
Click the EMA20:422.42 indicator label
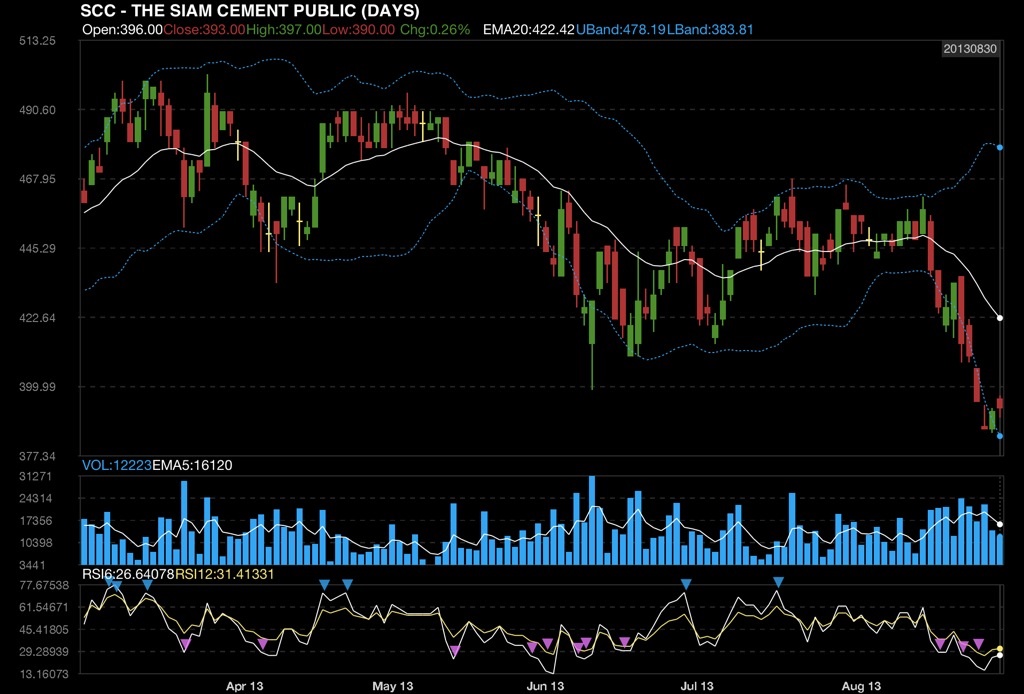[x=529, y=29]
